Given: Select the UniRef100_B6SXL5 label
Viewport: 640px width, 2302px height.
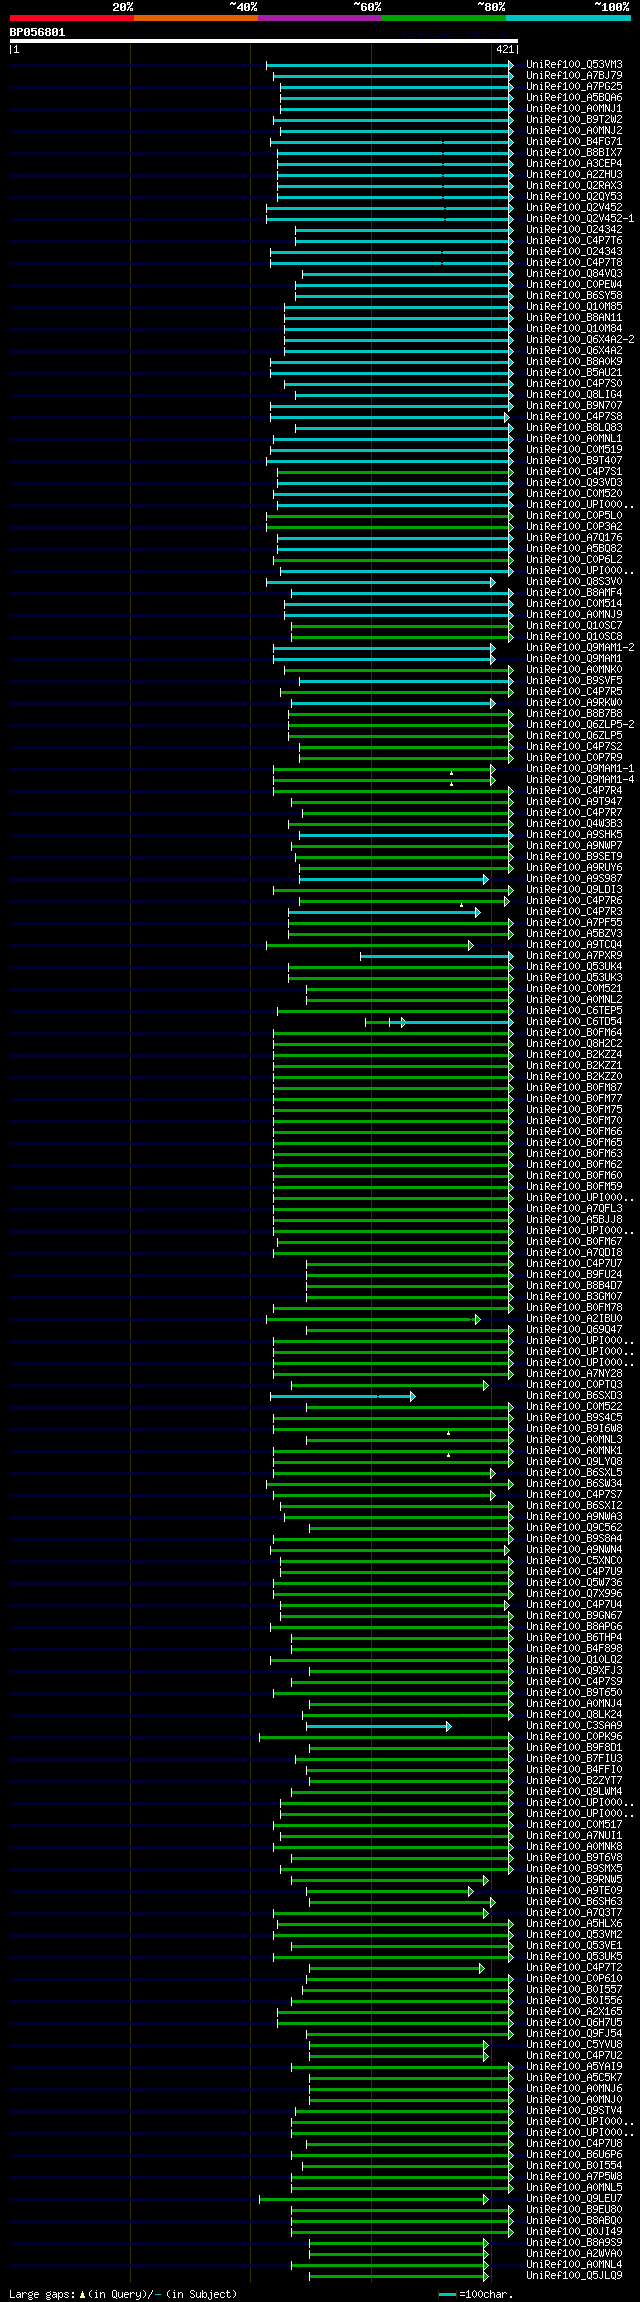Looking at the screenshot, I should click(x=574, y=1473).
